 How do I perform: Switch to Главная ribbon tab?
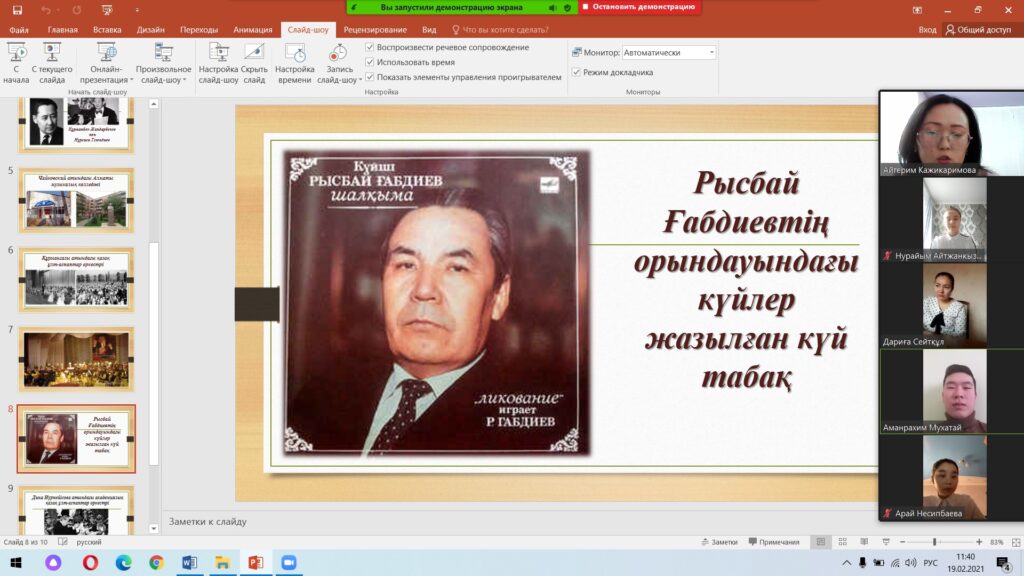(63, 29)
